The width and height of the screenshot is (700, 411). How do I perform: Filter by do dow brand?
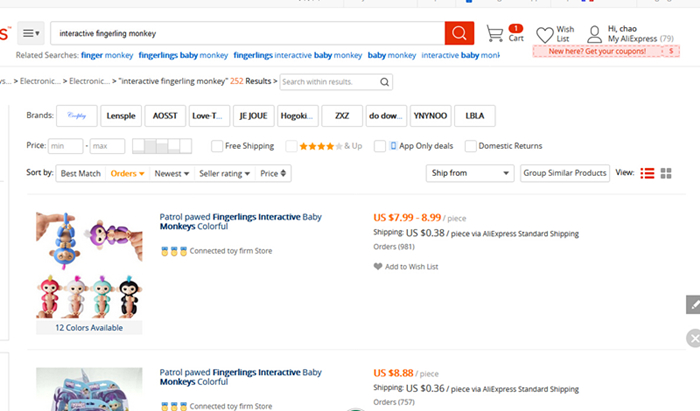386,116
